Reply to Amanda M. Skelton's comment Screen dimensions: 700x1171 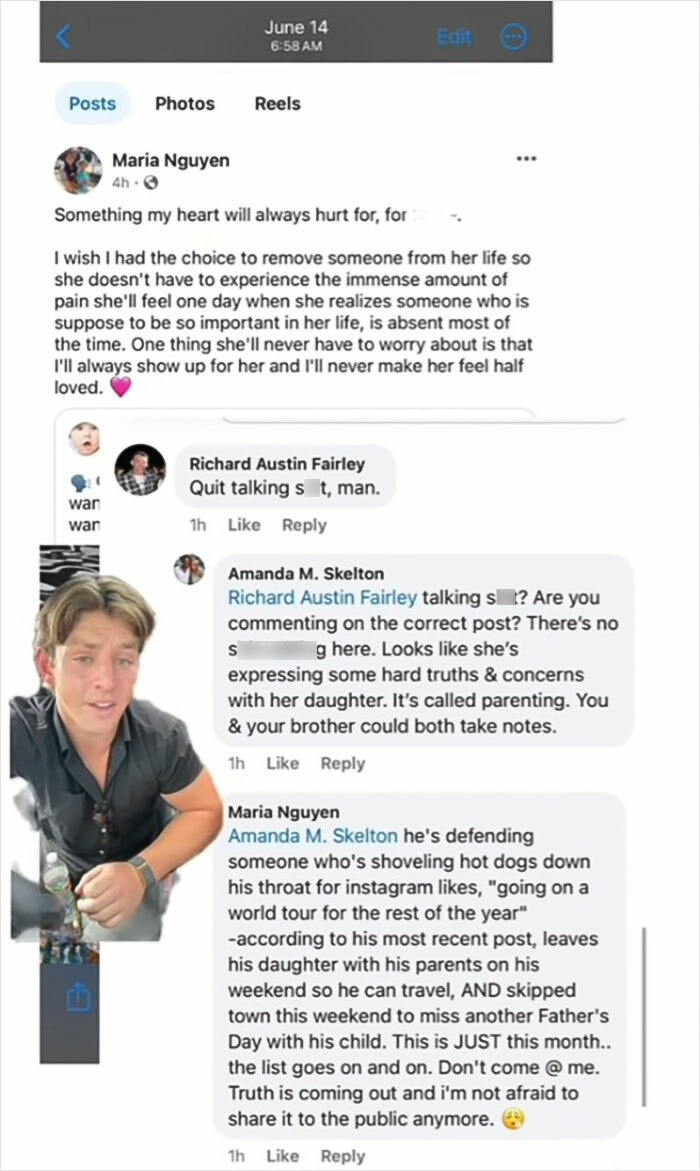[343, 763]
